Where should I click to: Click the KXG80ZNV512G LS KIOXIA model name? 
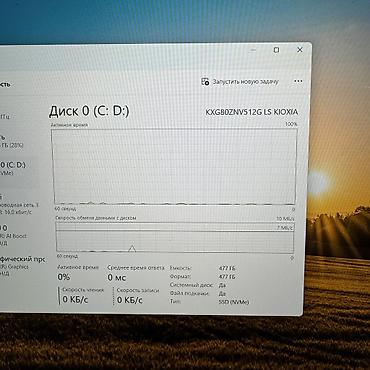point(251,112)
